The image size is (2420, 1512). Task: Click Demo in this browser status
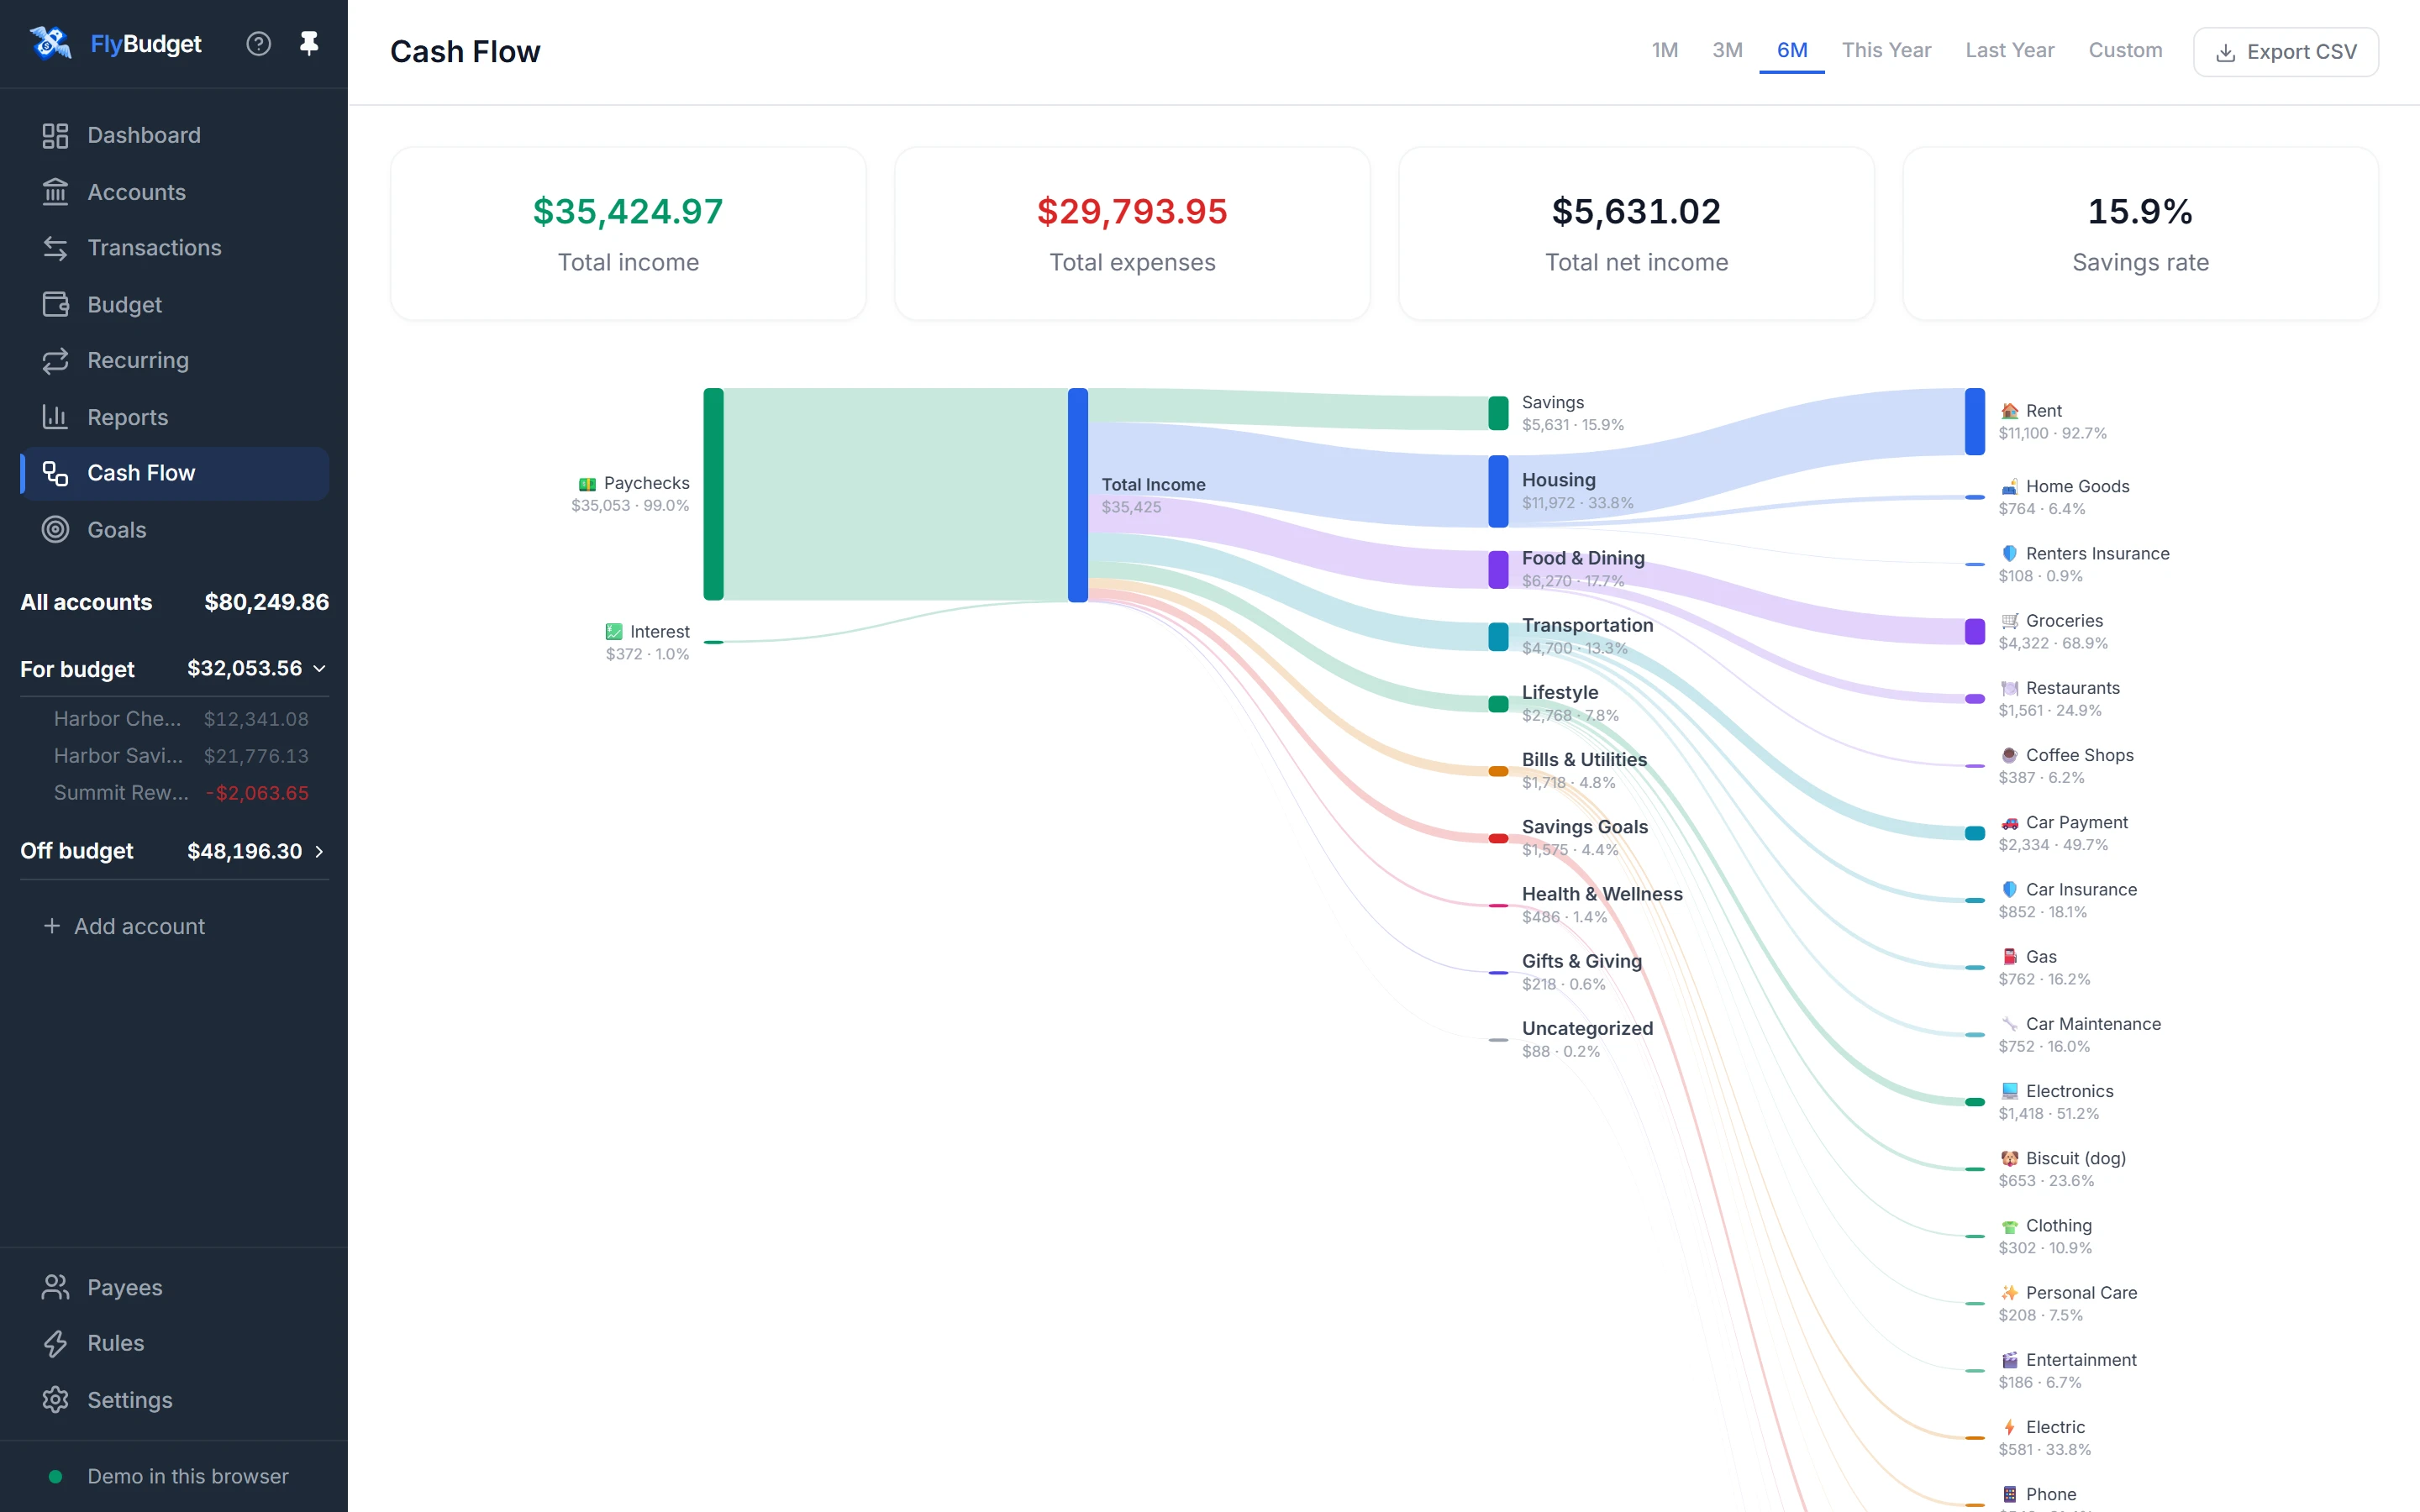[168, 1476]
